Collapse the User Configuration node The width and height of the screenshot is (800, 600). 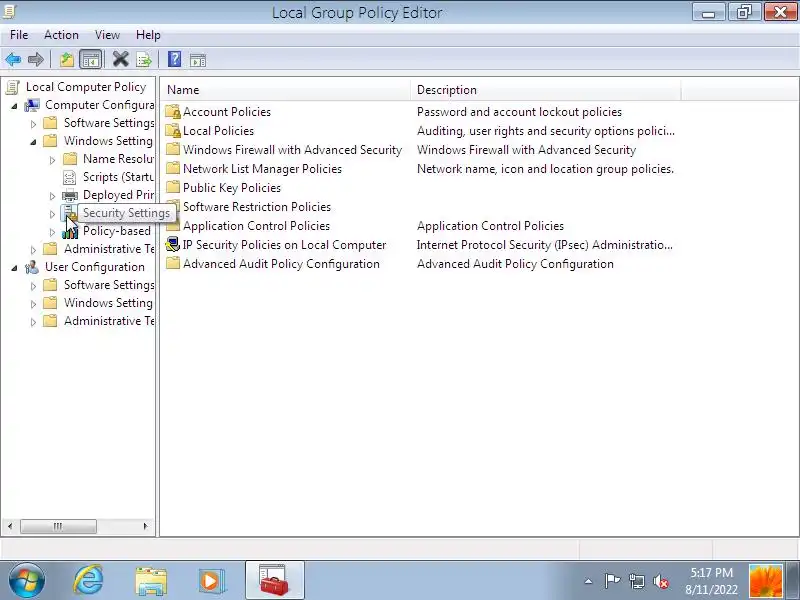click(x=15, y=267)
